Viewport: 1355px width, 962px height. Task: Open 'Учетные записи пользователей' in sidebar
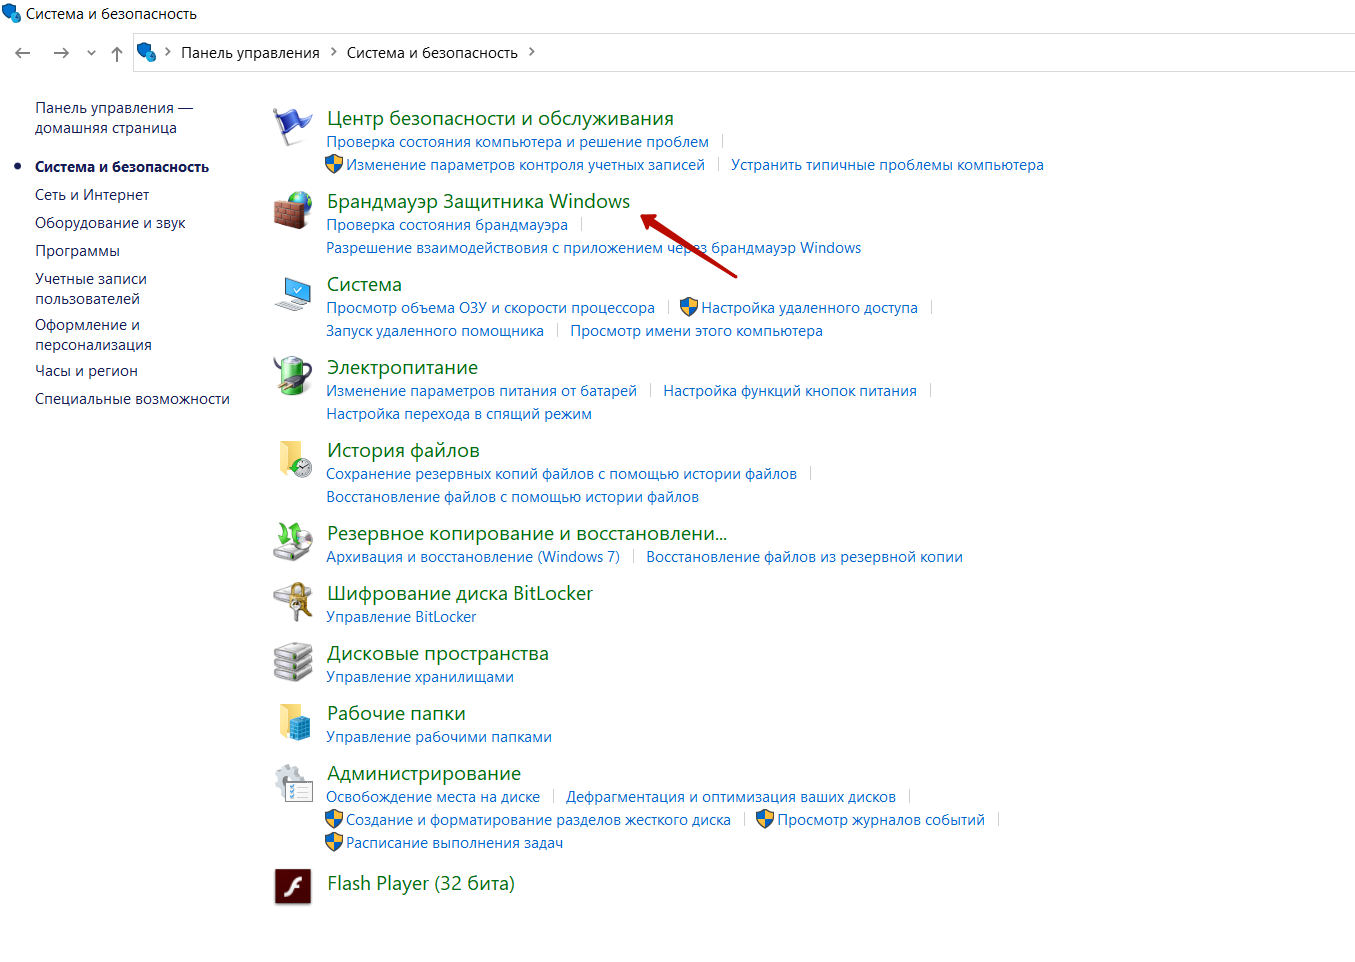point(91,289)
